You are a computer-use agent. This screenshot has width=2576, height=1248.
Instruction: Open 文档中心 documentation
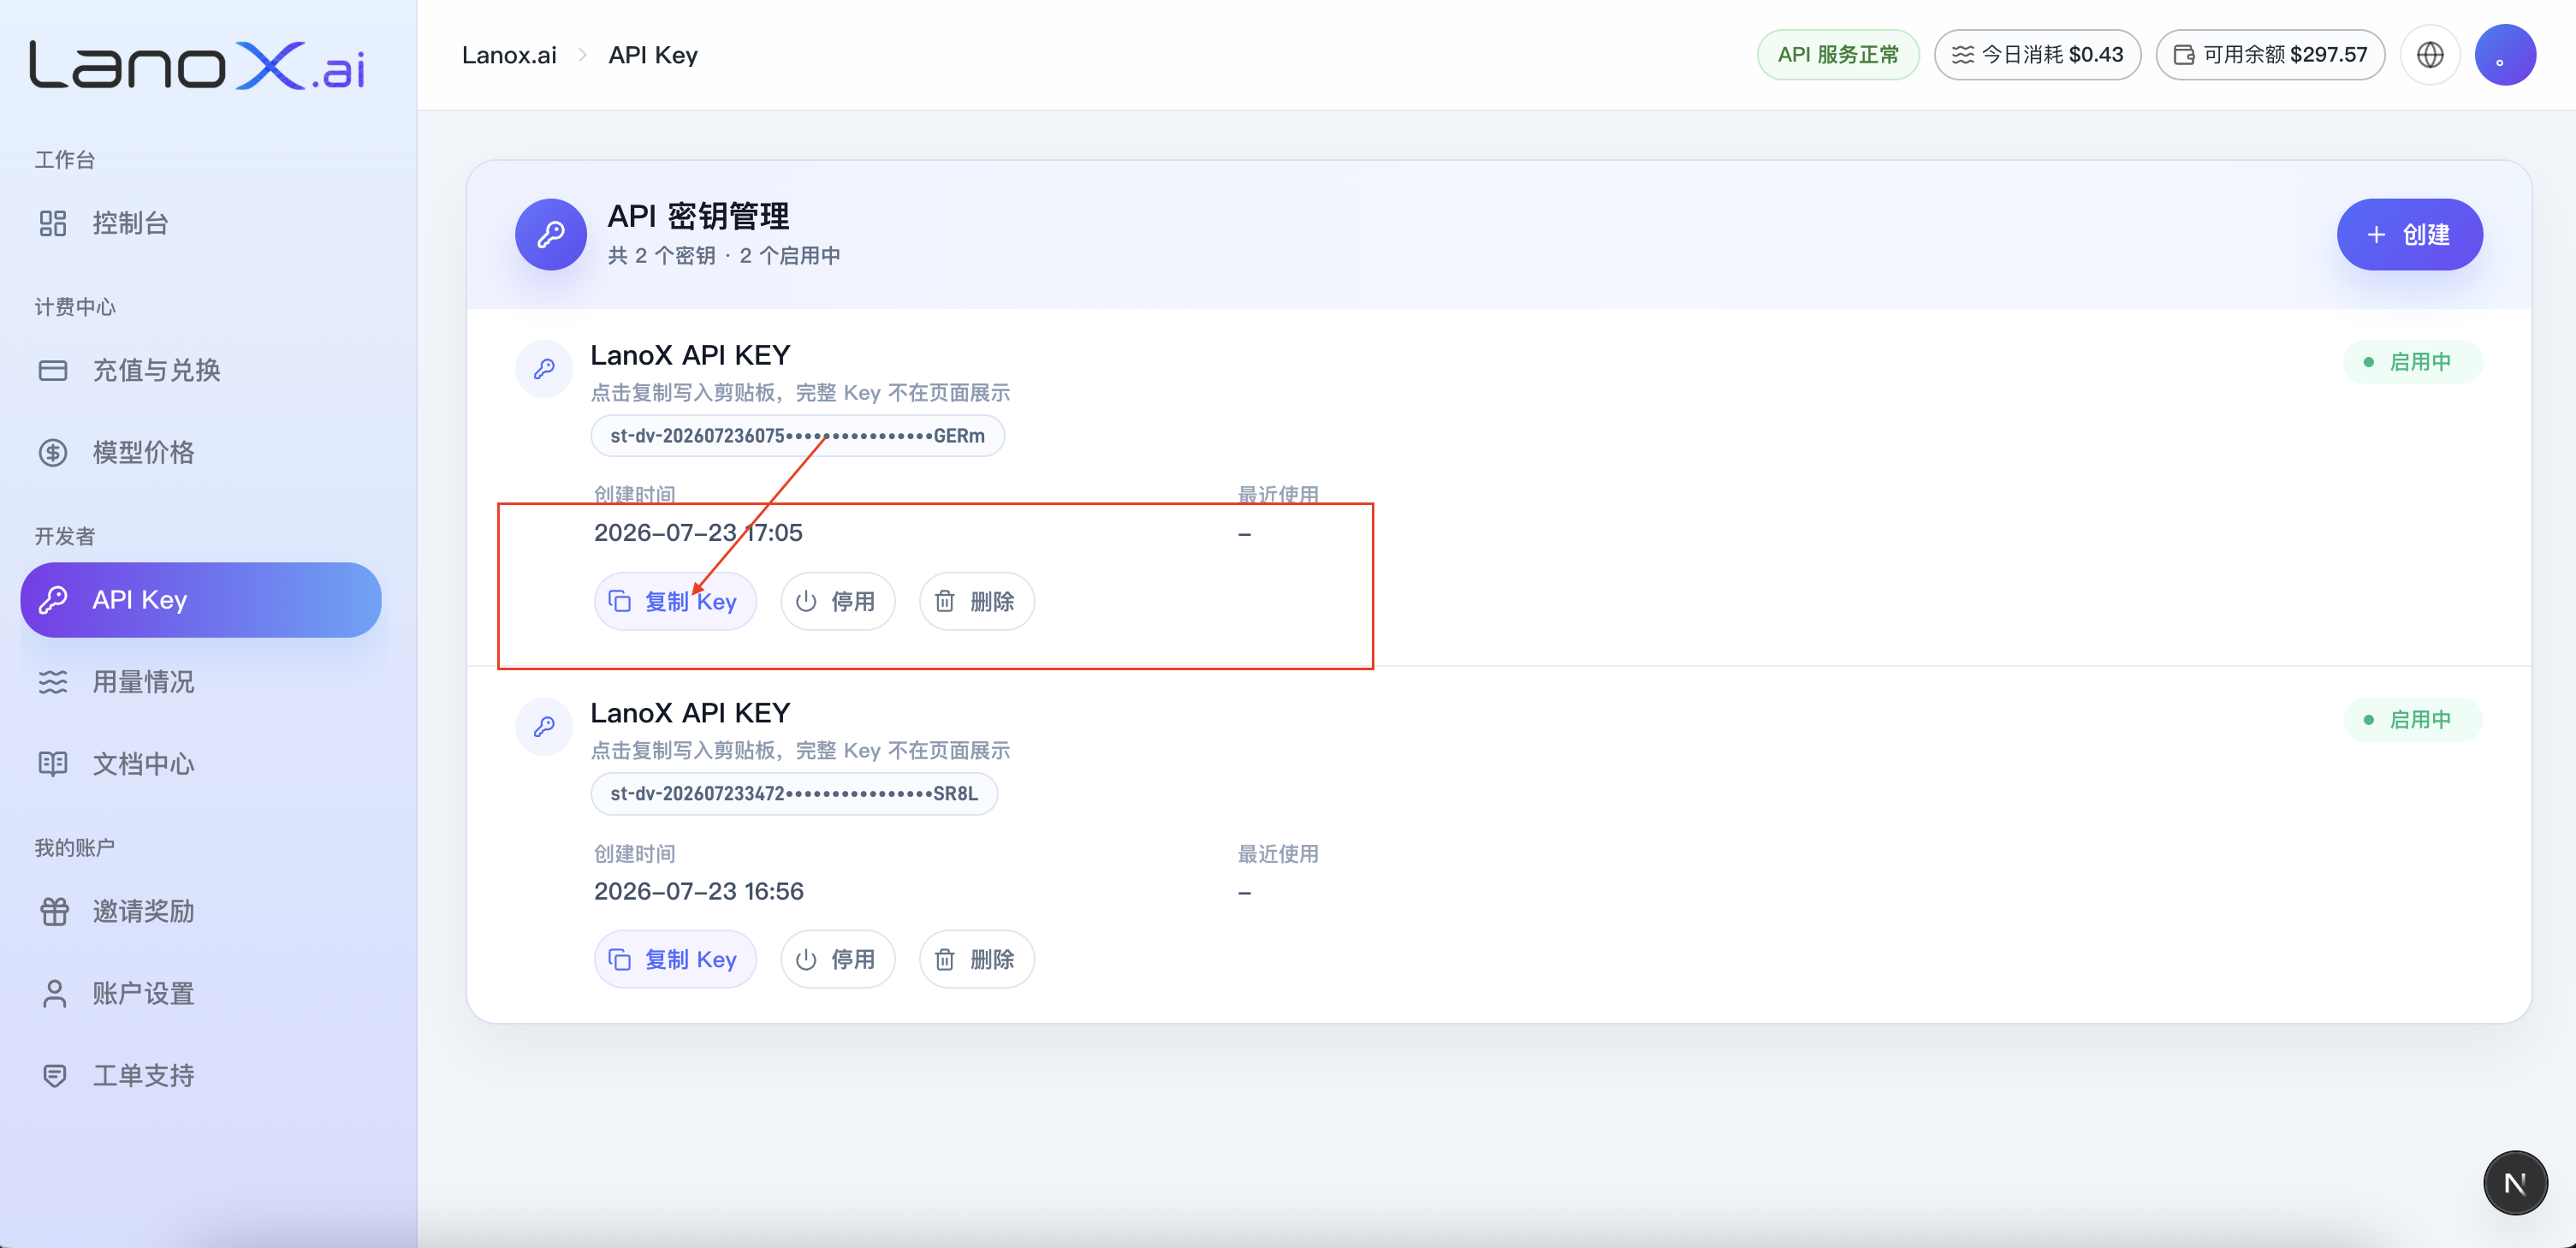pyautogui.click(x=200, y=764)
